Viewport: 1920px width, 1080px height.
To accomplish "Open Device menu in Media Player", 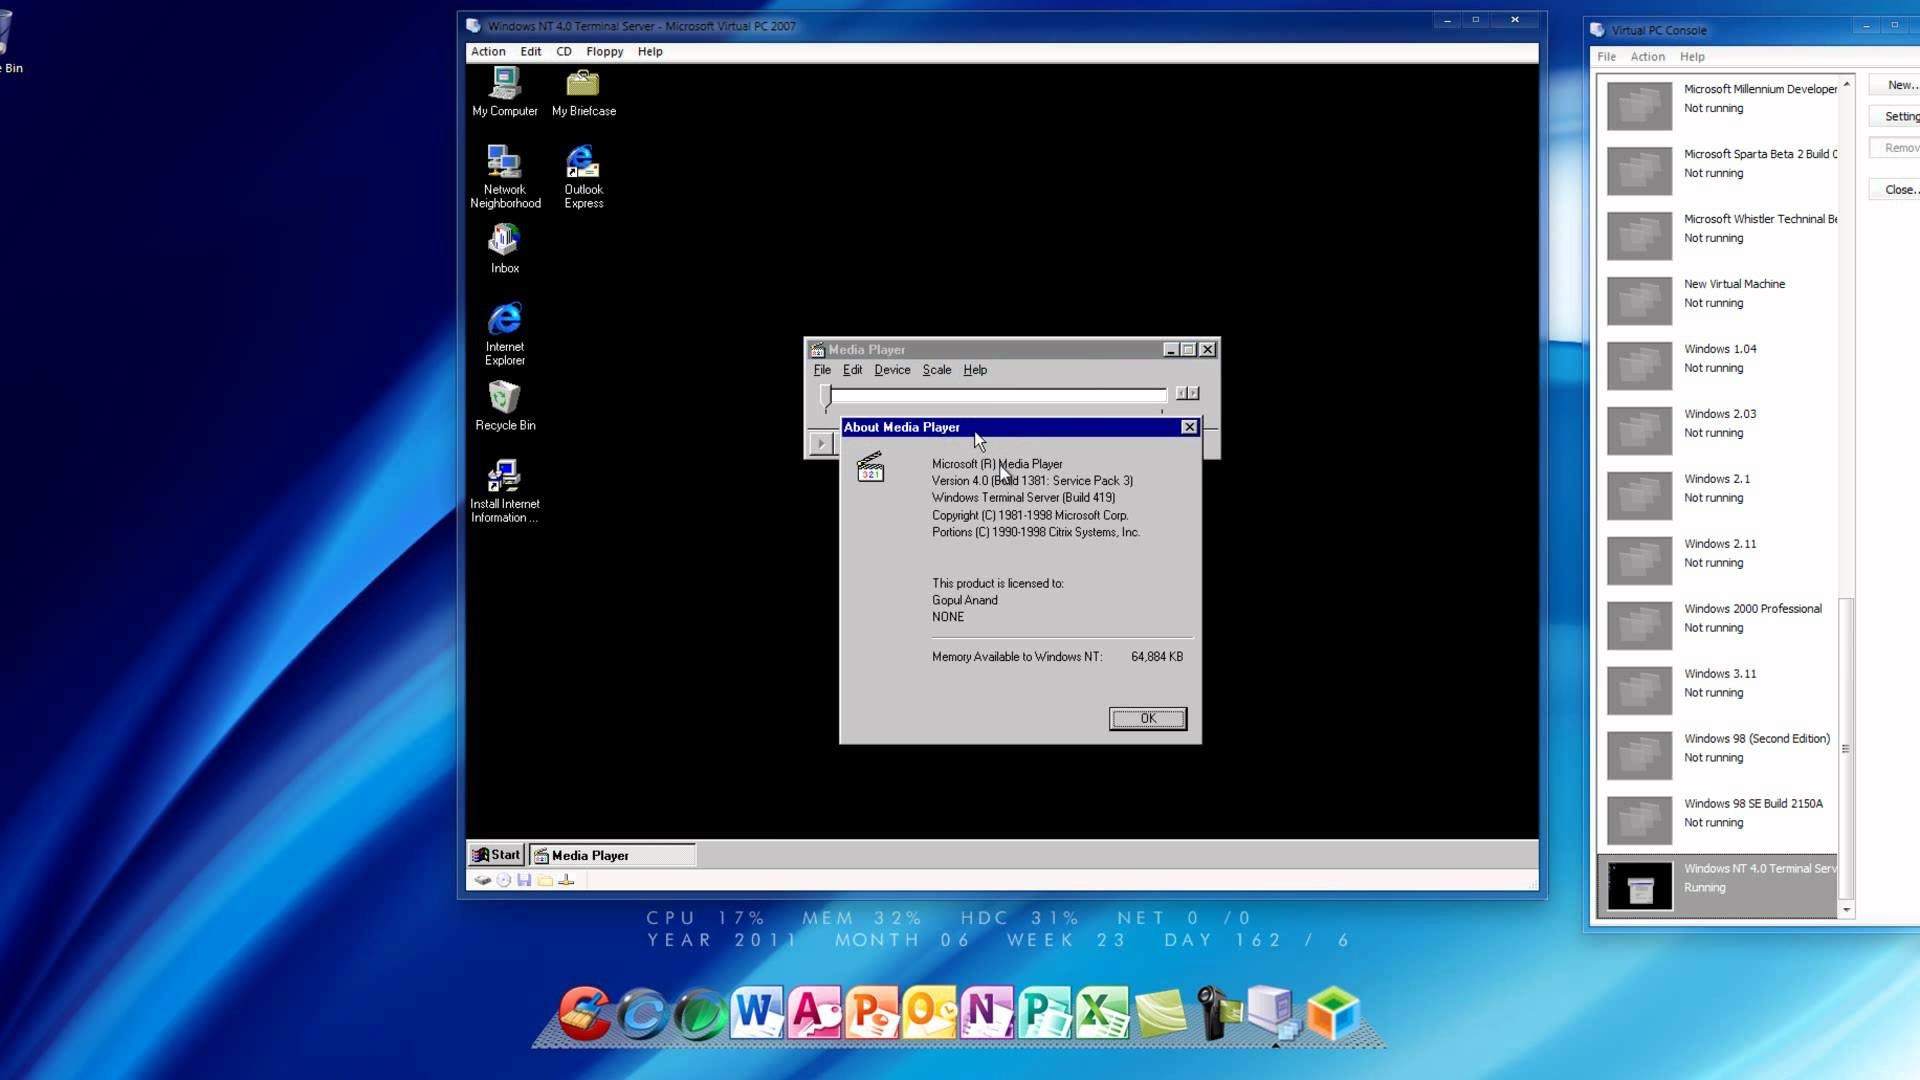I will [x=892, y=370].
